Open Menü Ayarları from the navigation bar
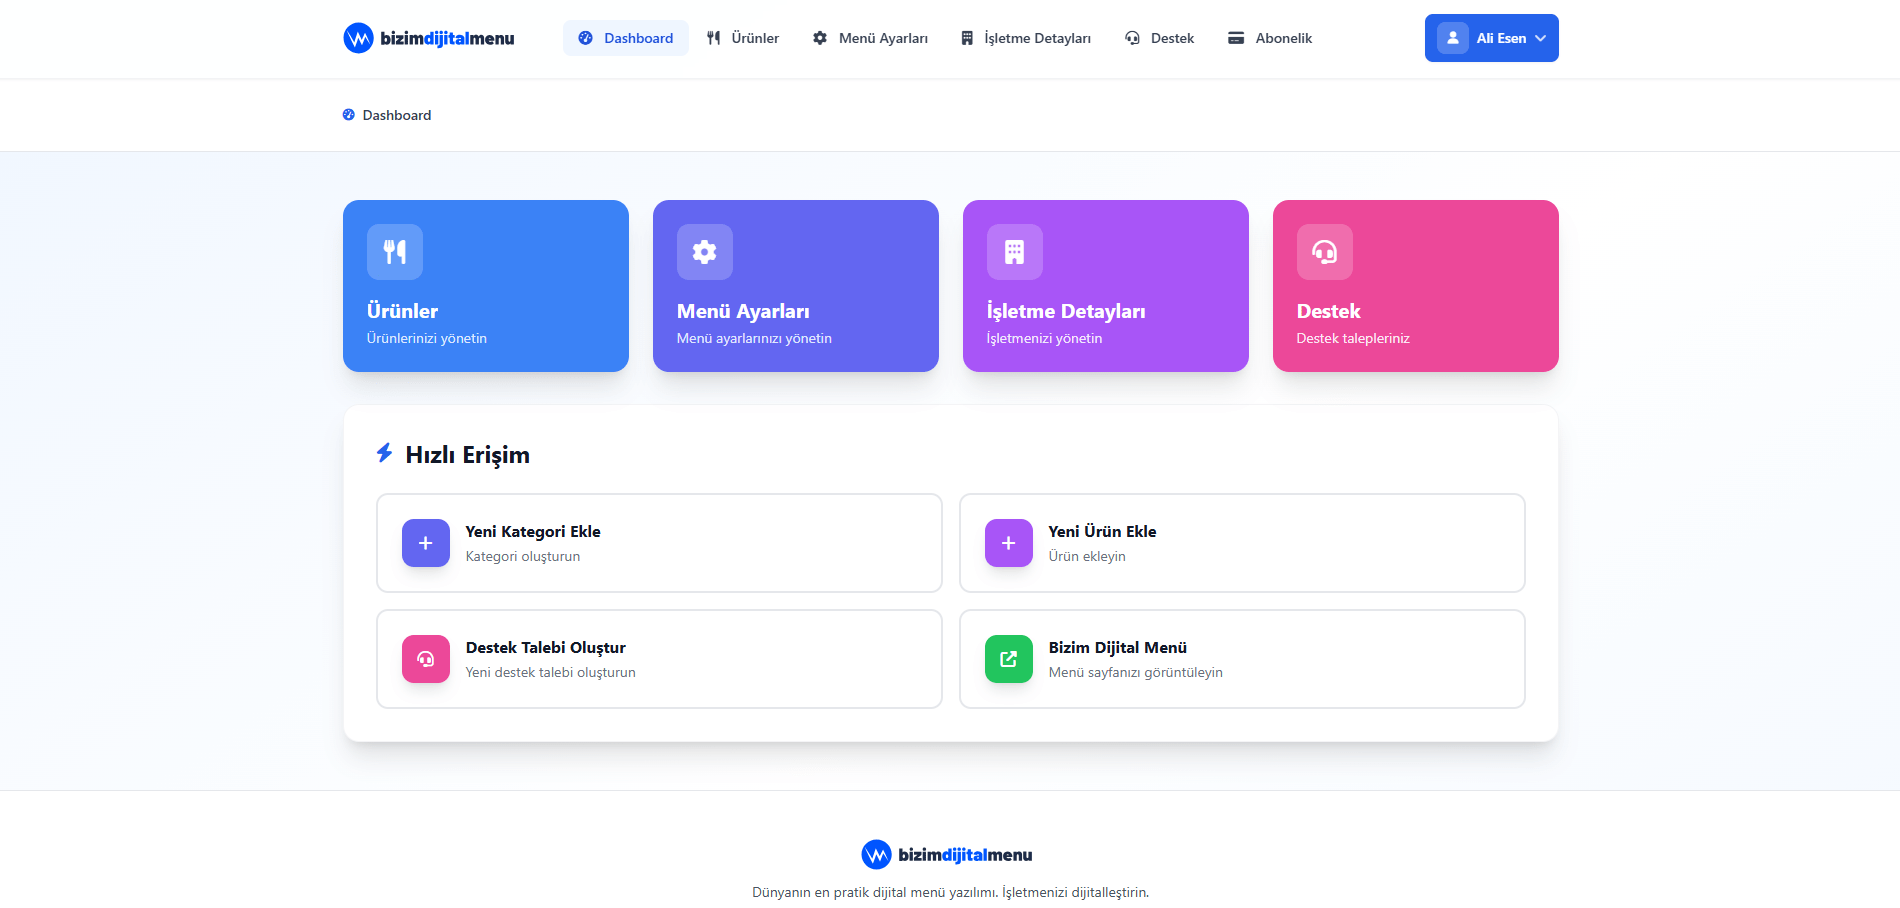 pyautogui.click(x=871, y=38)
